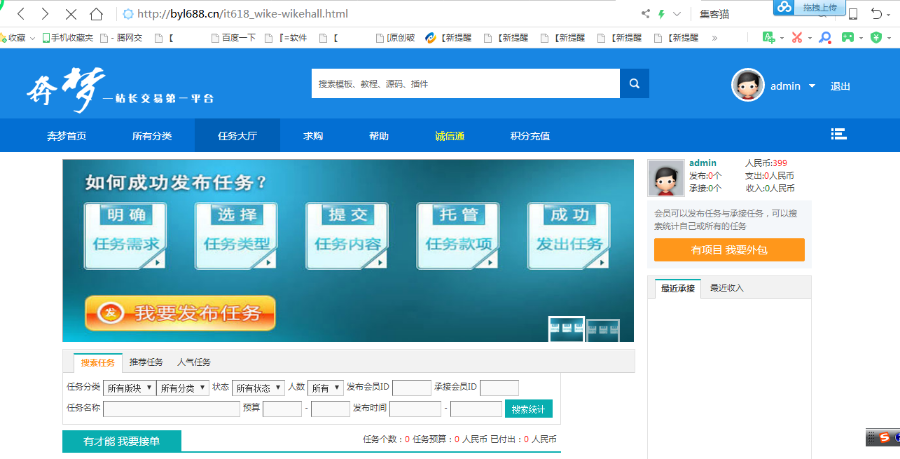Click the list menu icon in nav bar
900x459 pixels.
click(839, 134)
